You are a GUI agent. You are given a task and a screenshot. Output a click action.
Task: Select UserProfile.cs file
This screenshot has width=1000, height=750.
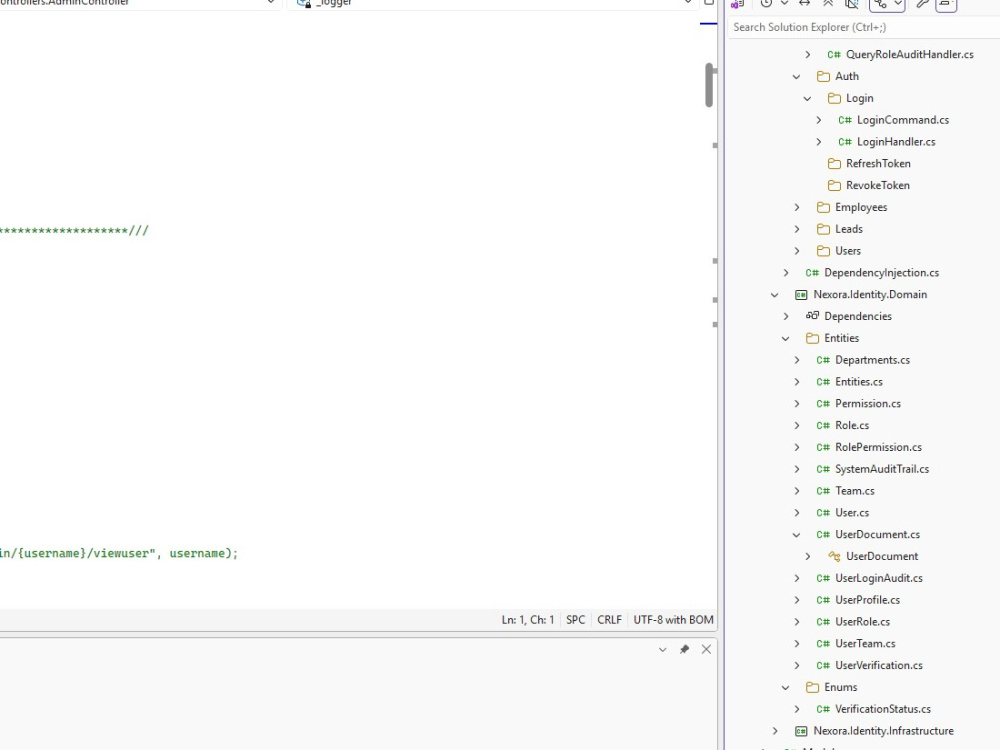pos(867,600)
